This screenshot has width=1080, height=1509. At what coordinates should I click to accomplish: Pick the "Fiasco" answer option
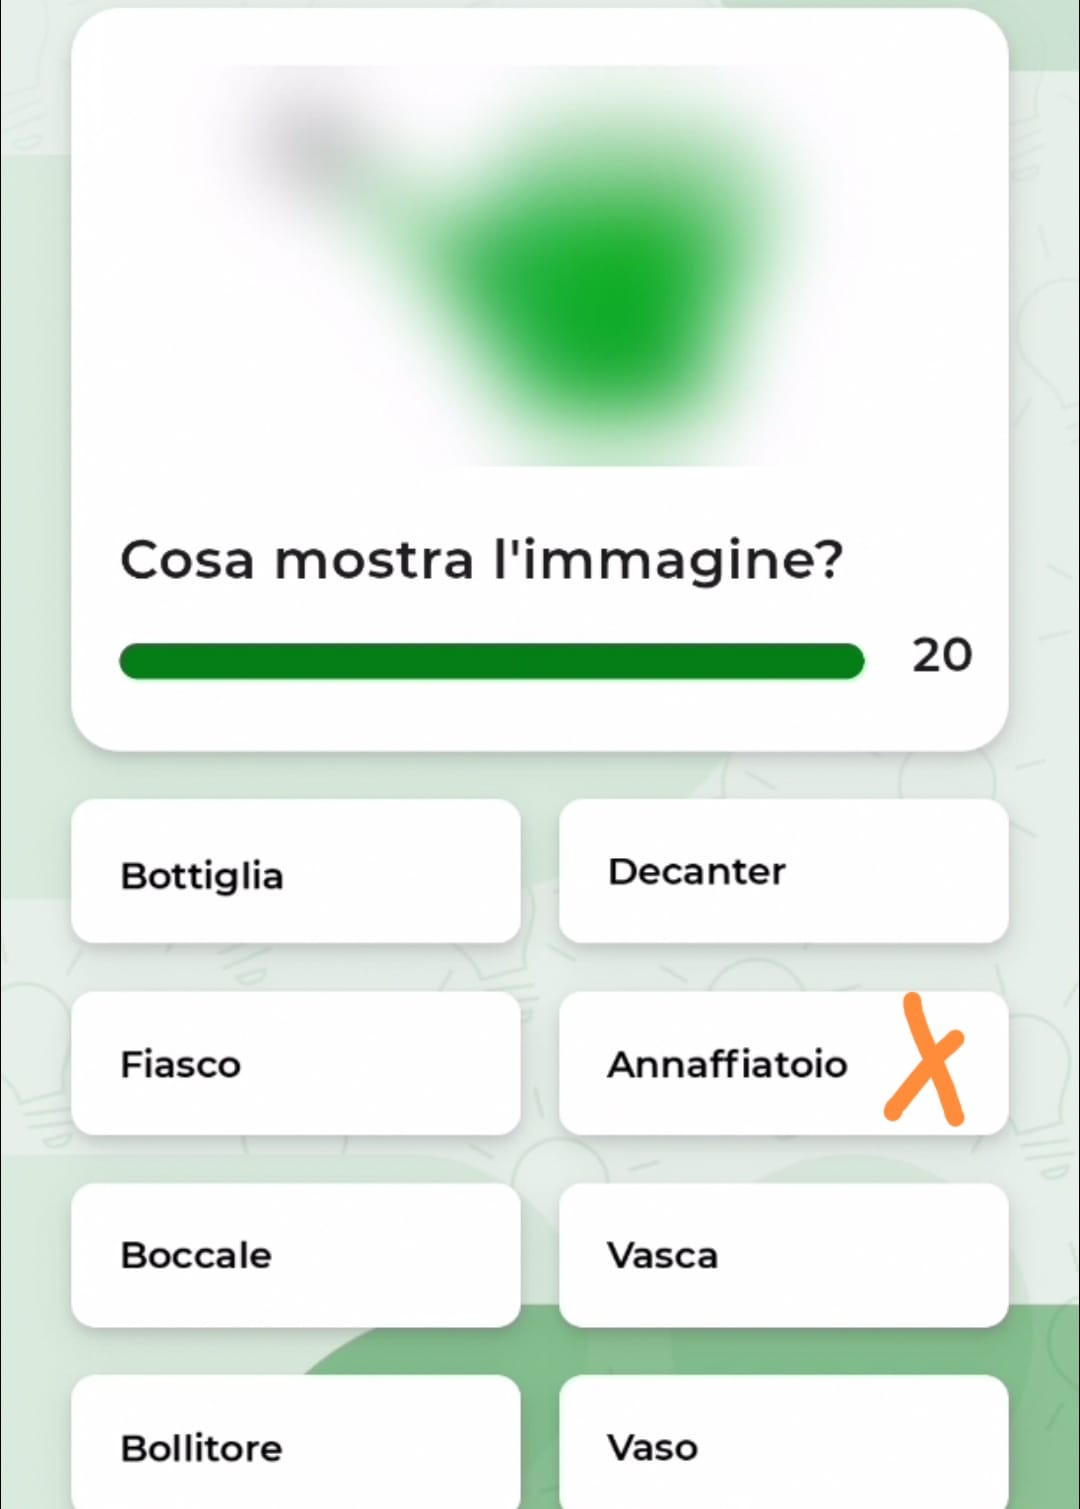(296, 1064)
